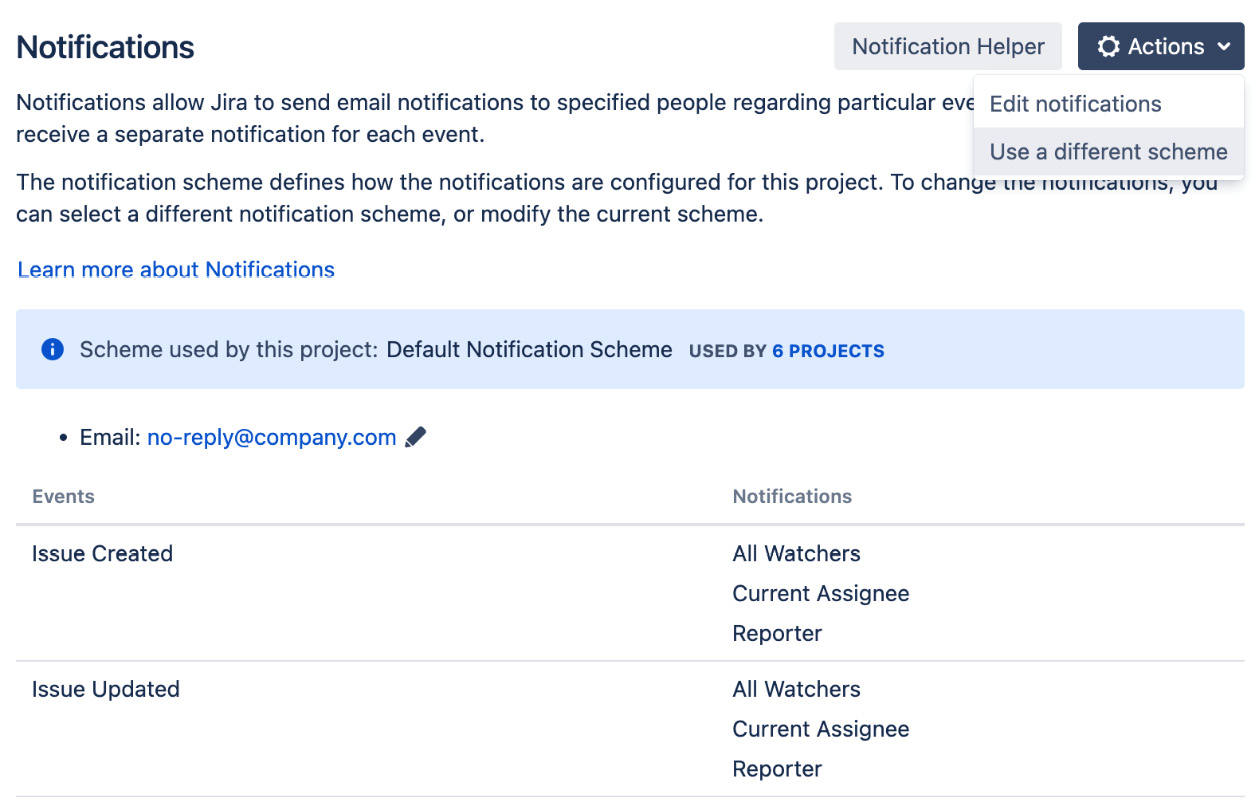Click the Notifications page heading
The image size is (1259, 810).
coord(104,46)
